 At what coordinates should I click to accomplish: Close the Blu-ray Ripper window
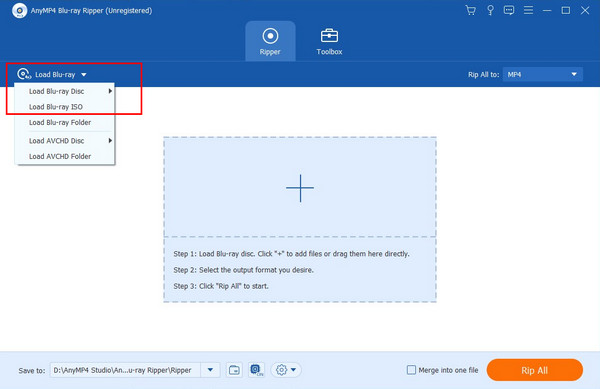[x=585, y=10]
